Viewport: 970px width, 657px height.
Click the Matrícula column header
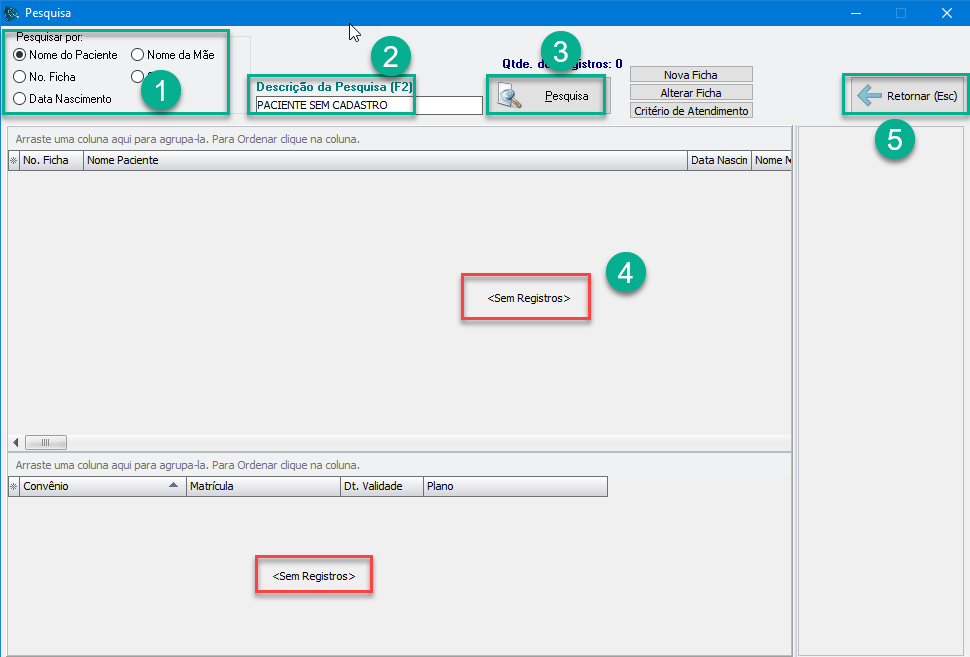click(x=262, y=486)
